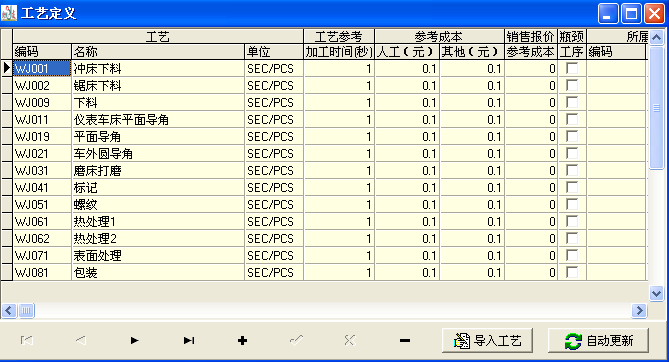Select the 车外圆导角 name cell

coord(158,153)
